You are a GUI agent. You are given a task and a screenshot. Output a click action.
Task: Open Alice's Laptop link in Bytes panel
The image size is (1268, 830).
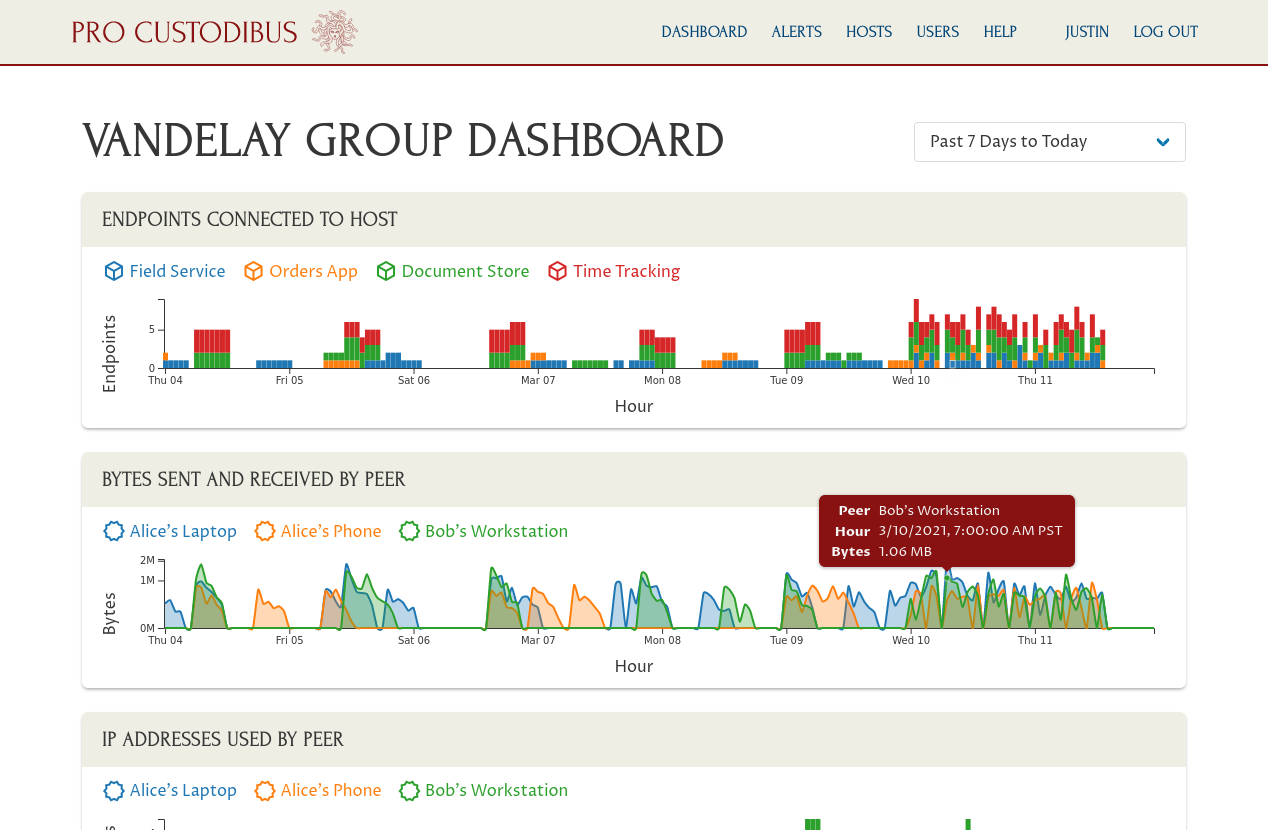click(183, 531)
